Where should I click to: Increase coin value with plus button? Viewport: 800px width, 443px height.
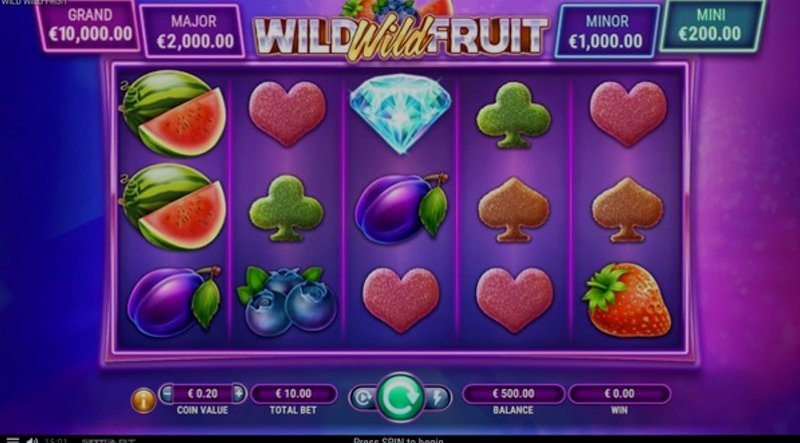[239, 393]
